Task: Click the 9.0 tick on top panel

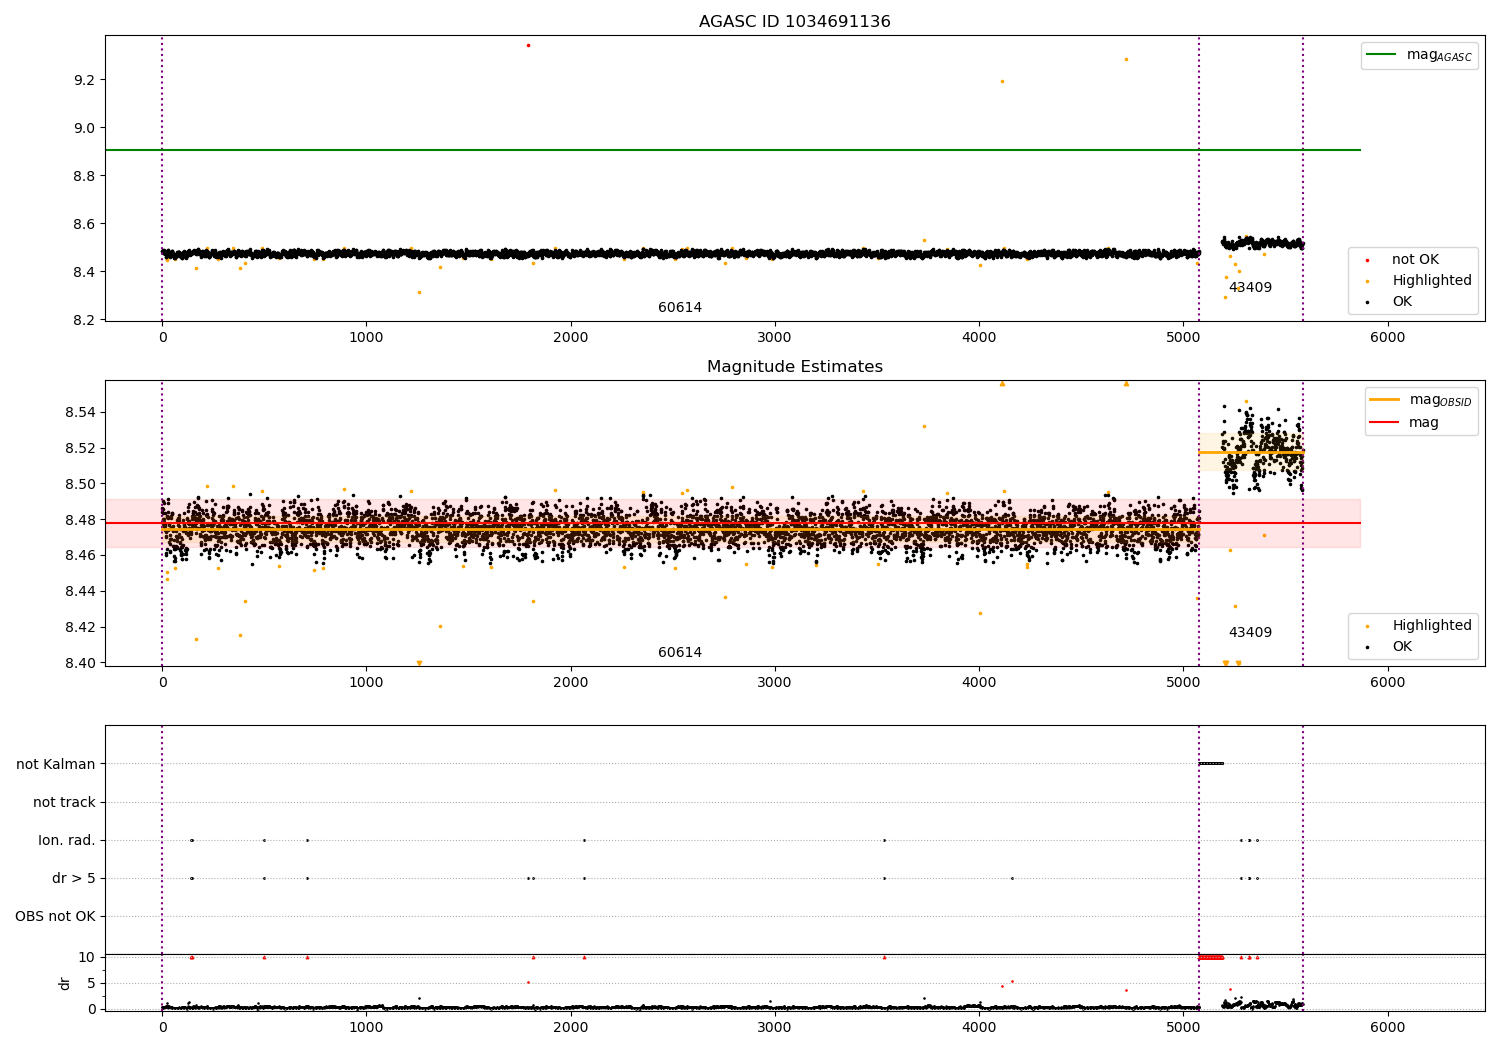Action: click(x=84, y=128)
